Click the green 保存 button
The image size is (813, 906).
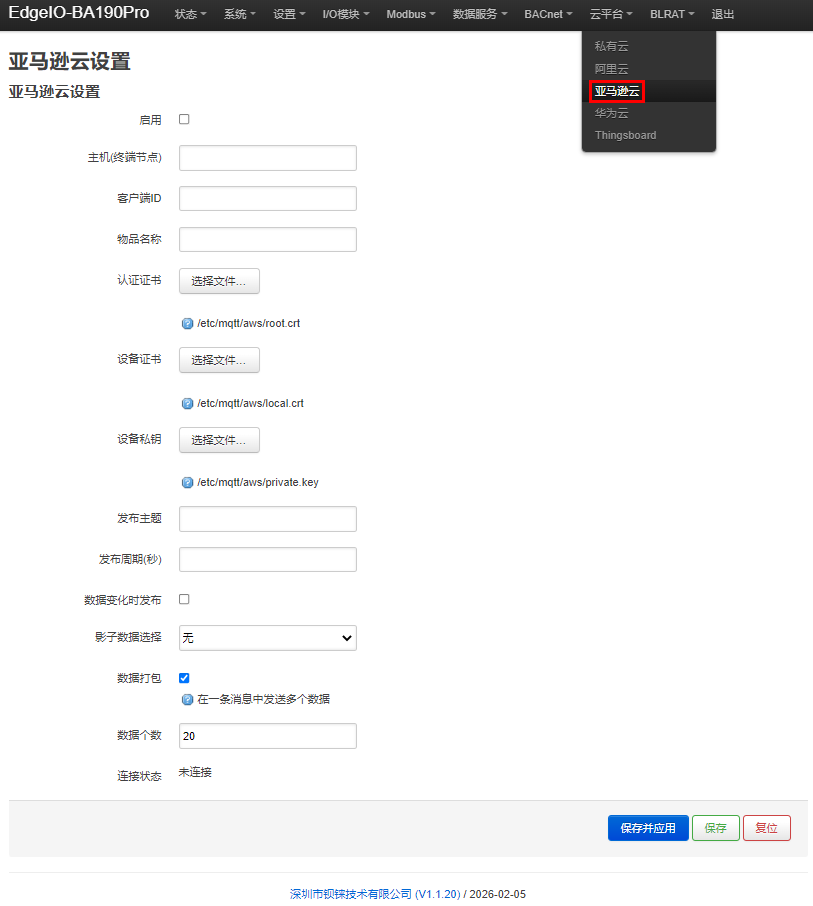pyautogui.click(x=716, y=828)
